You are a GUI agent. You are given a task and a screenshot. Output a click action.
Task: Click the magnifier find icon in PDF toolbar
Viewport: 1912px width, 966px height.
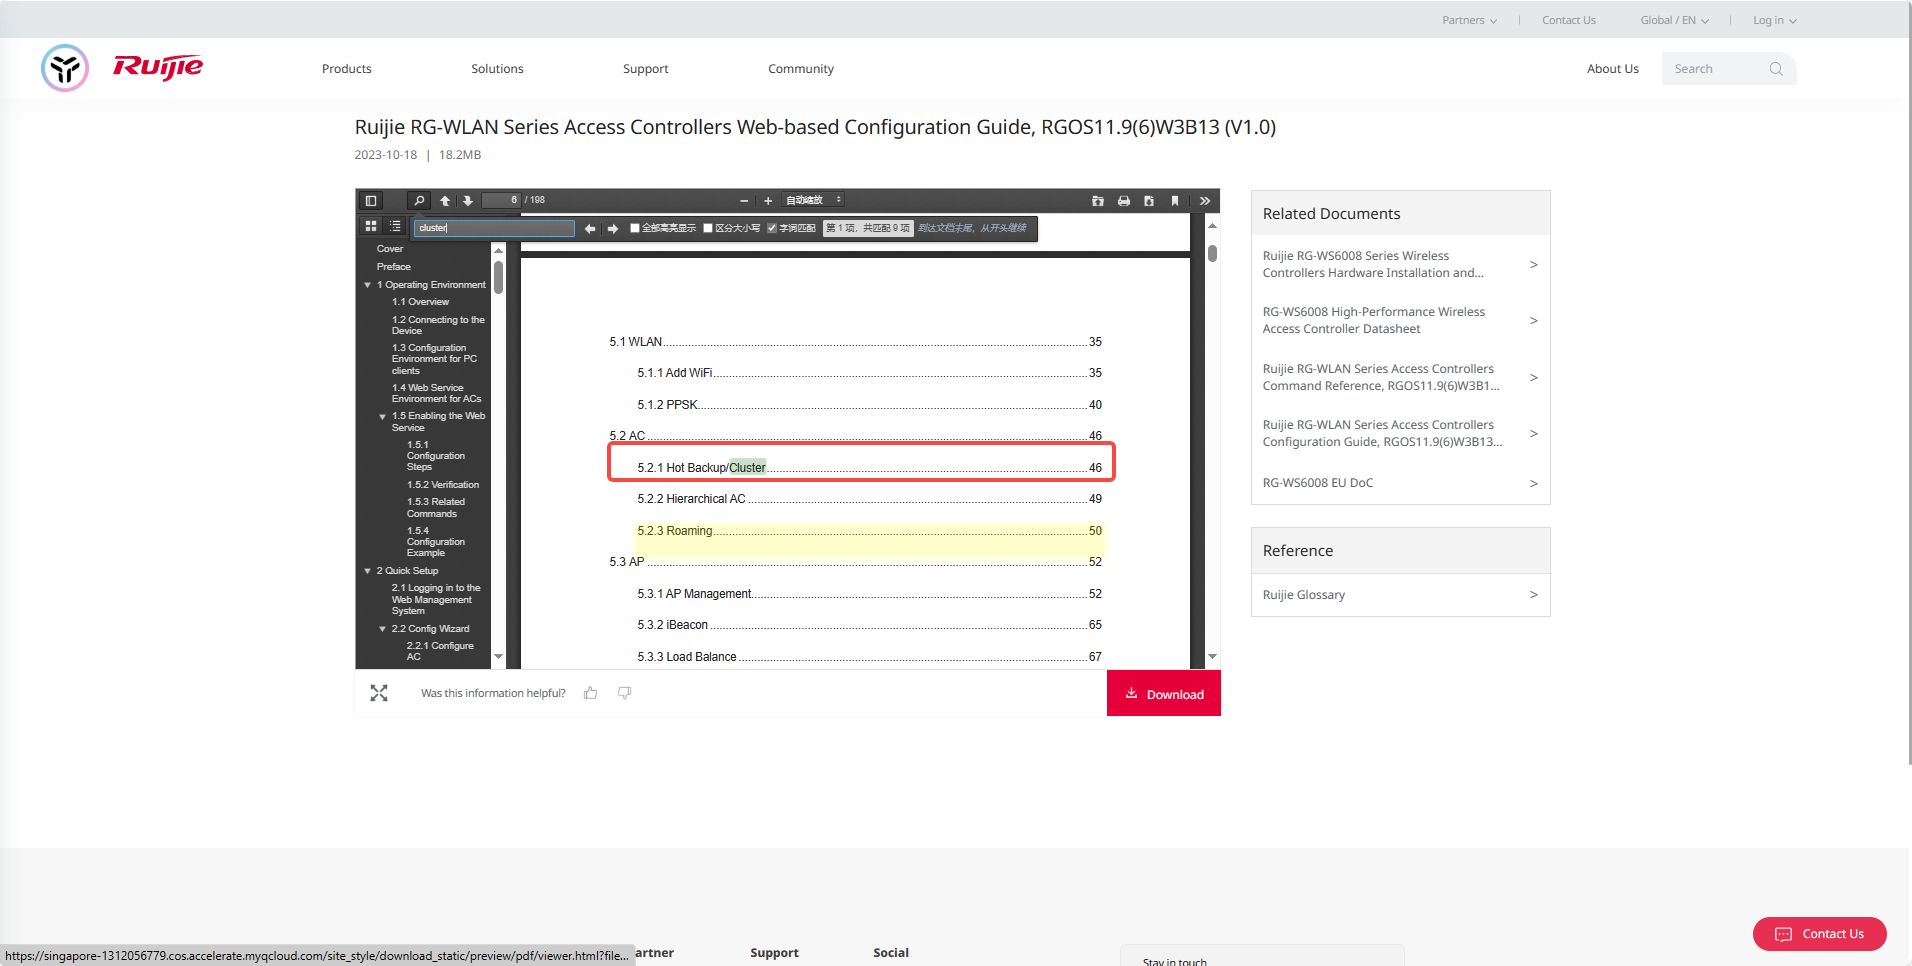[420, 201]
